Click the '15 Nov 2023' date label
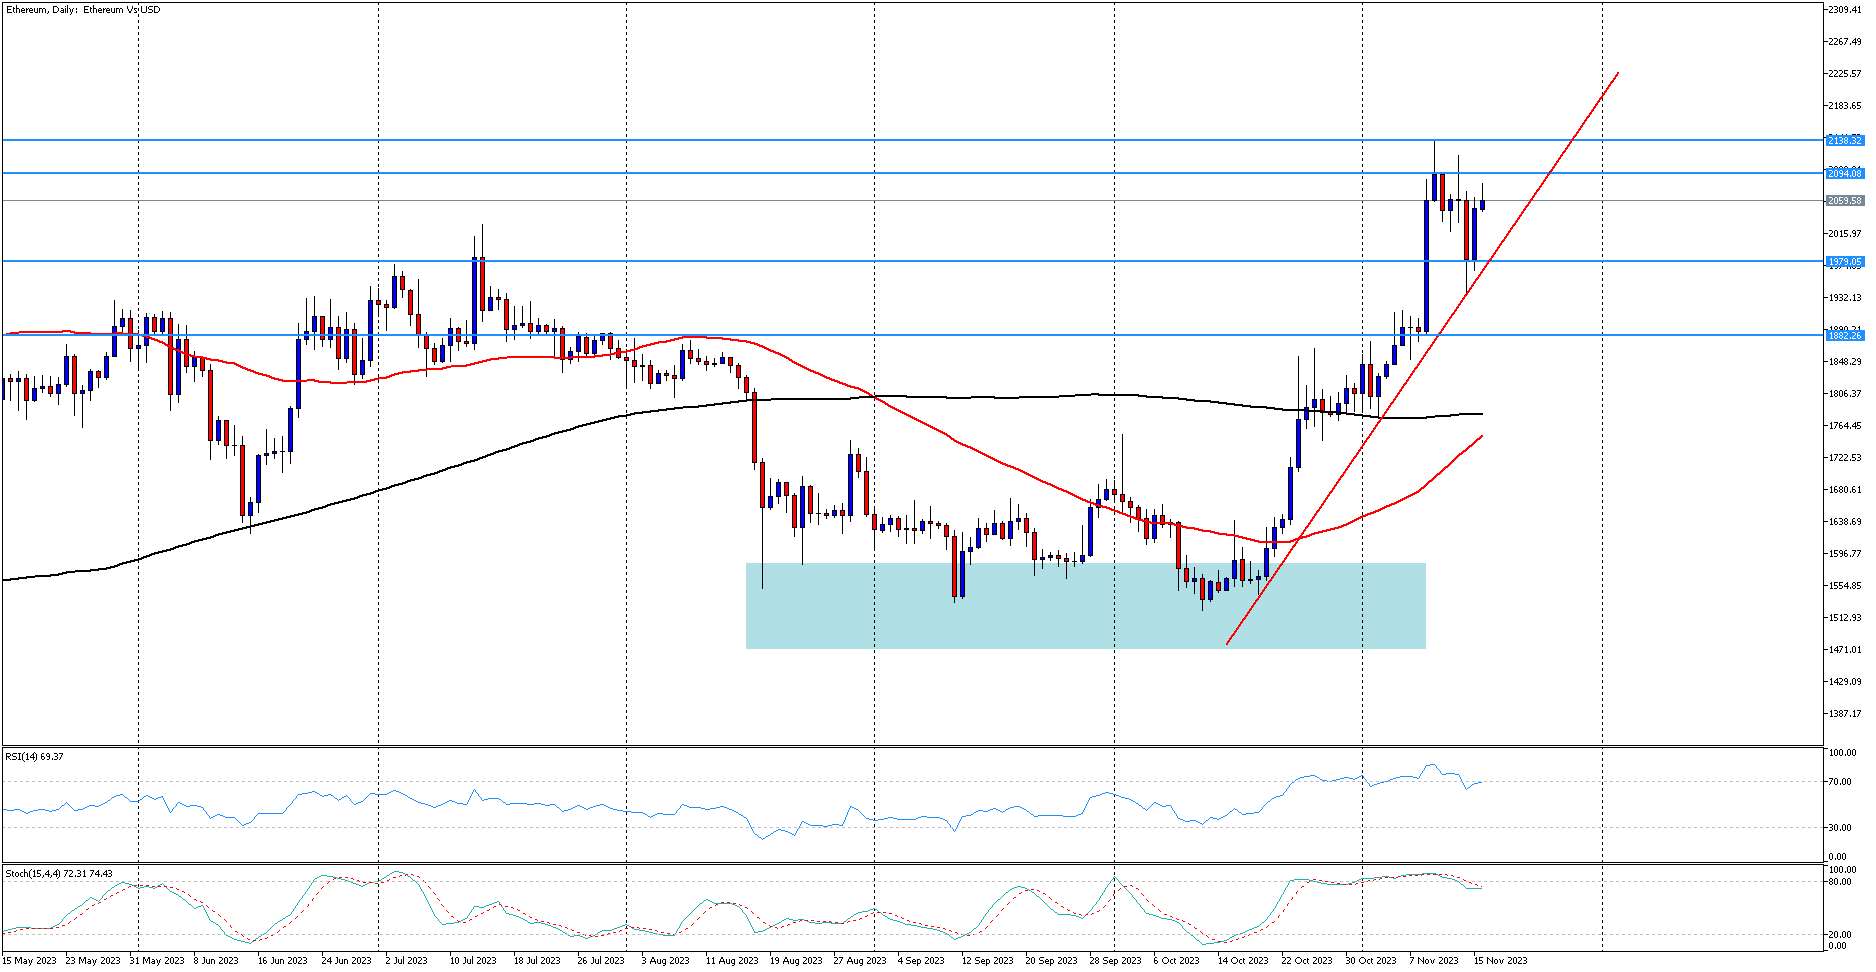The width and height of the screenshot is (1876, 972). [x=1500, y=961]
